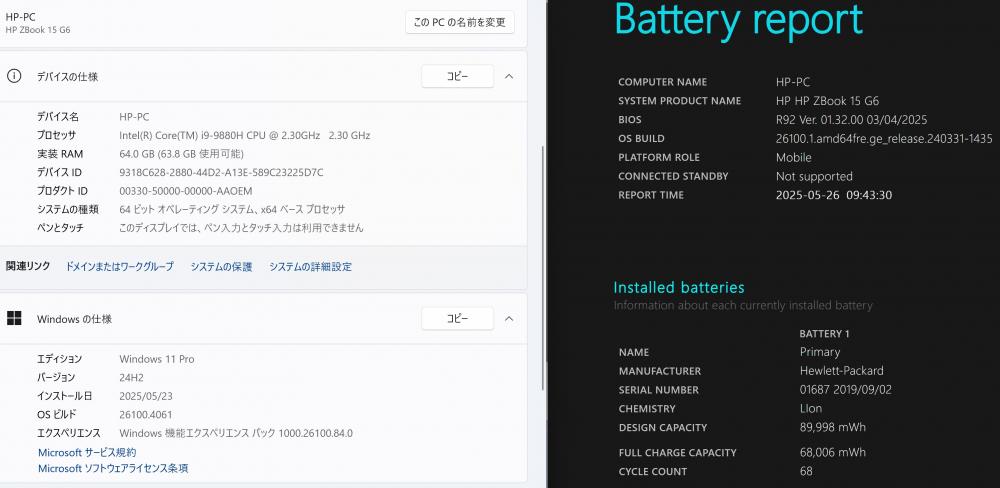The height and width of the screenshot is (488, 1000).
Task: Select FULL CHARGE CAPACITY value 68,006 mWh
Action: coord(833,452)
